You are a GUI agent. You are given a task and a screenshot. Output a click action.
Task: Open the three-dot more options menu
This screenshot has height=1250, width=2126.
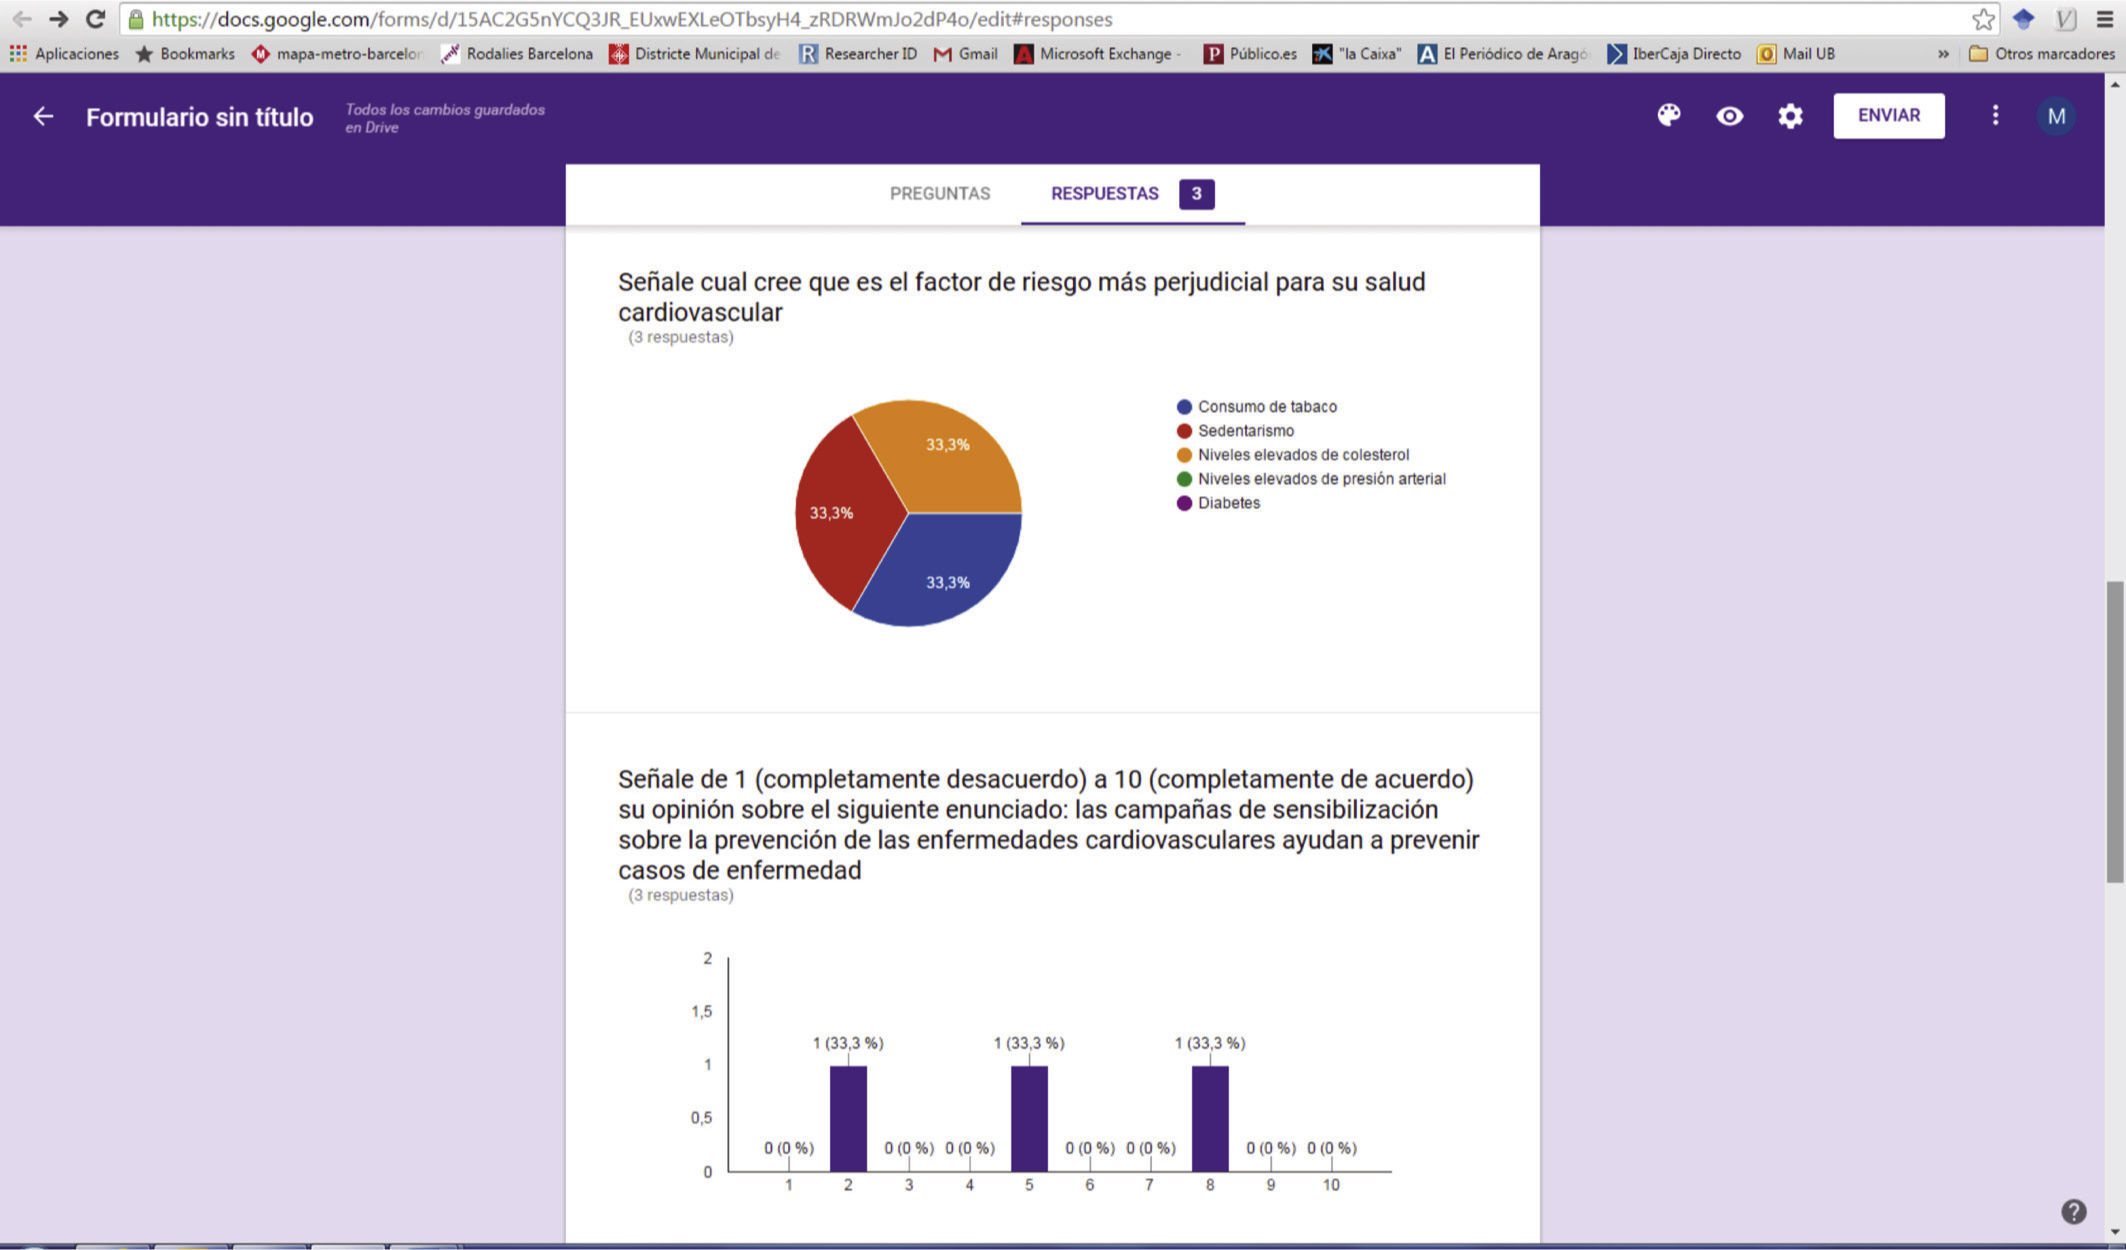click(x=1995, y=116)
